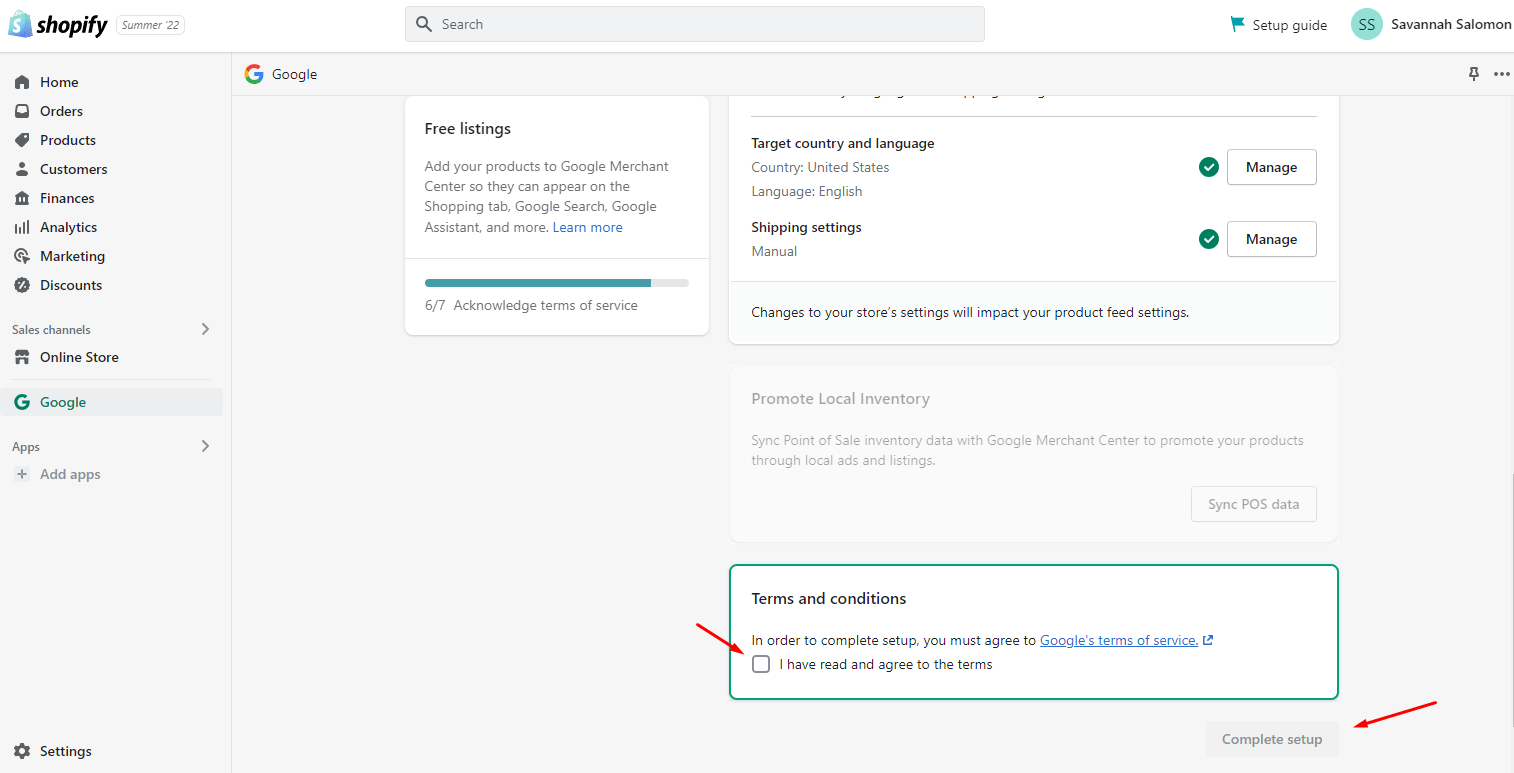Click the plus icon beside Add apps
The height and width of the screenshot is (773, 1514).
pyautogui.click(x=22, y=474)
